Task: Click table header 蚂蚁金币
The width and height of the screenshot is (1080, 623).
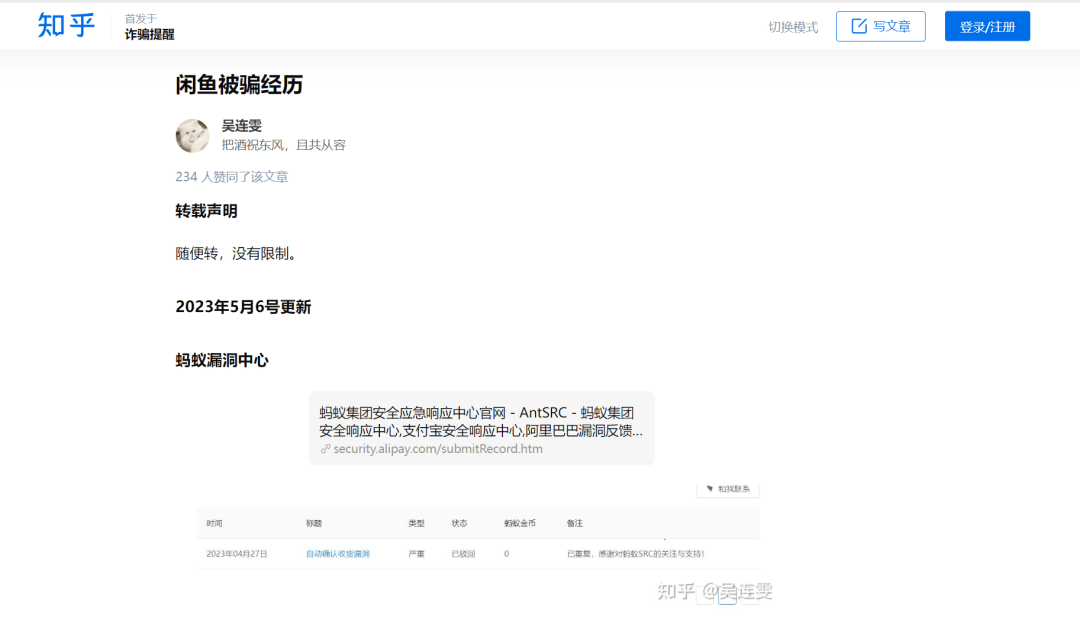Action: pyautogui.click(x=519, y=523)
